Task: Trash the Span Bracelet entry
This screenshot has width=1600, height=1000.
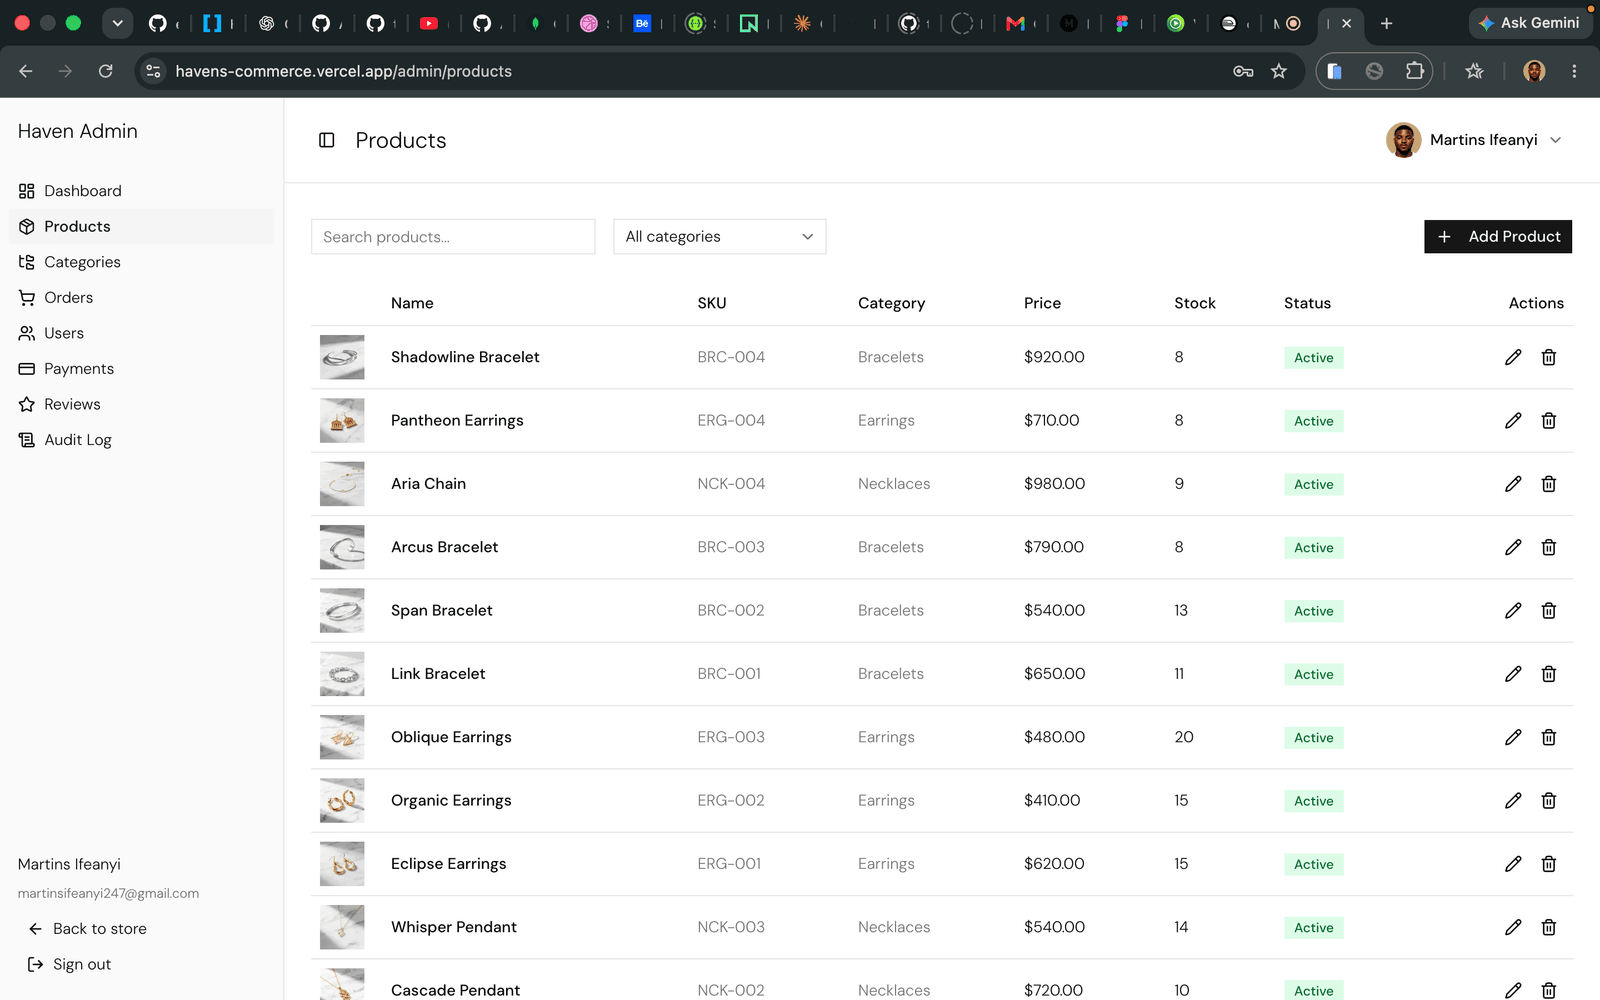Action: click(x=1549, y=611)
